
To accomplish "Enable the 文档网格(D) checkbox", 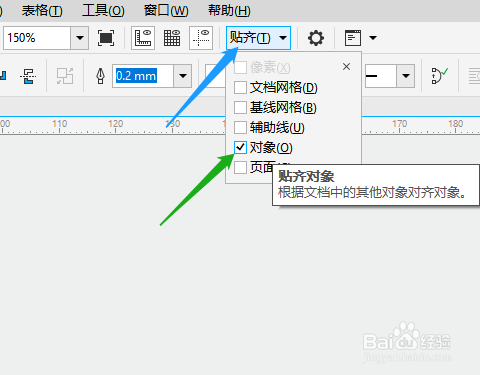I will (240, 88).
